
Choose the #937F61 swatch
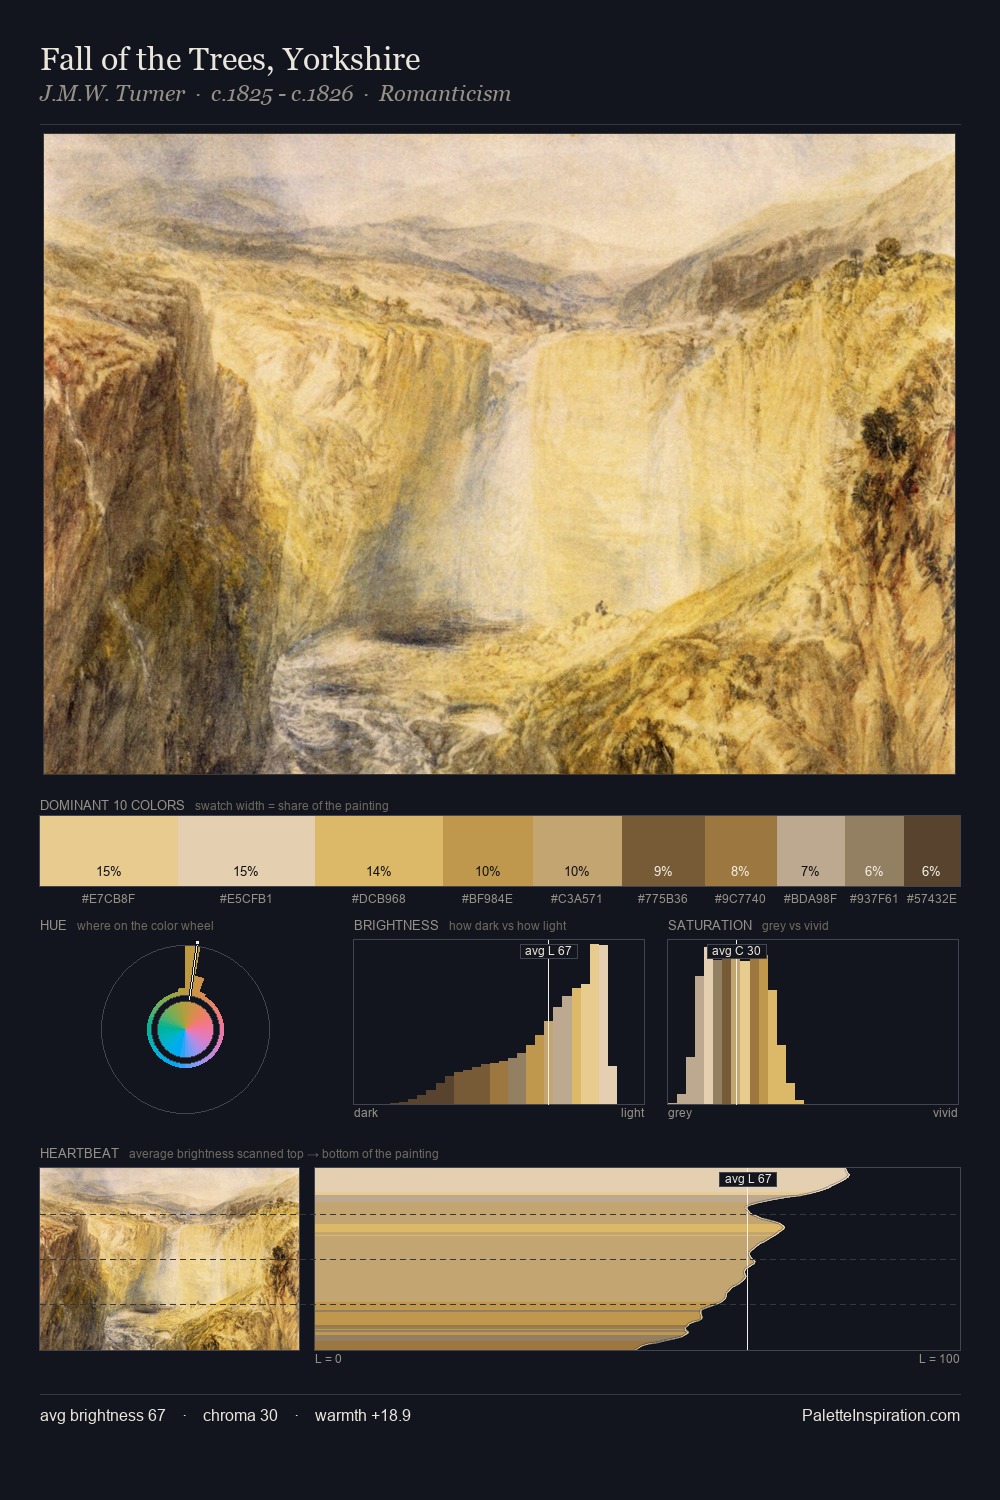[874, 851]
